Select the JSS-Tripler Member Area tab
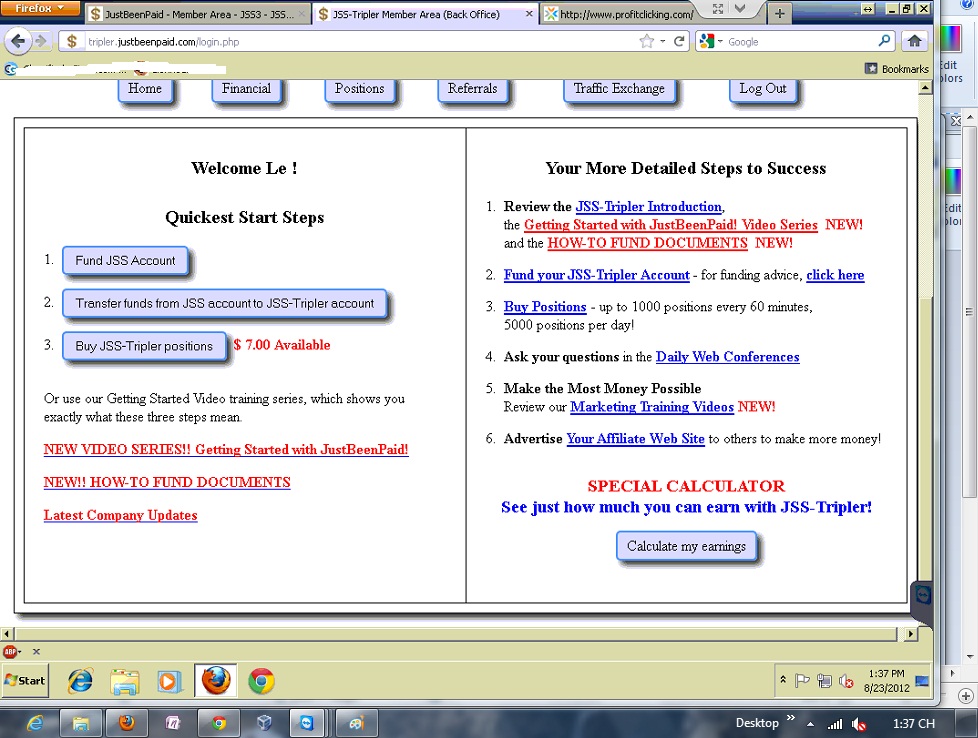Viewport: 978px width, 738px height. pos(424,14)
